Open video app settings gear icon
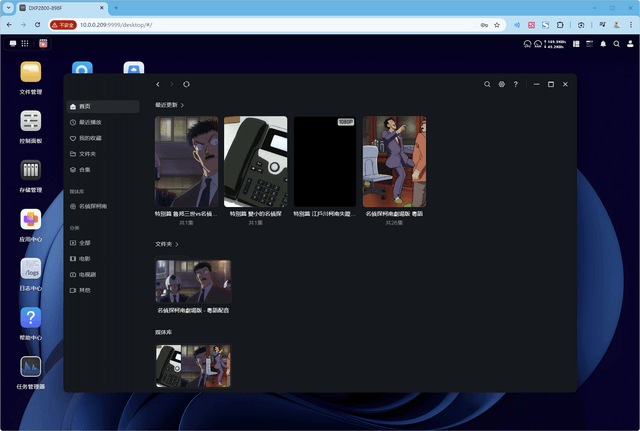This screenshot has height=431, width=640. [x=501, y=84]
